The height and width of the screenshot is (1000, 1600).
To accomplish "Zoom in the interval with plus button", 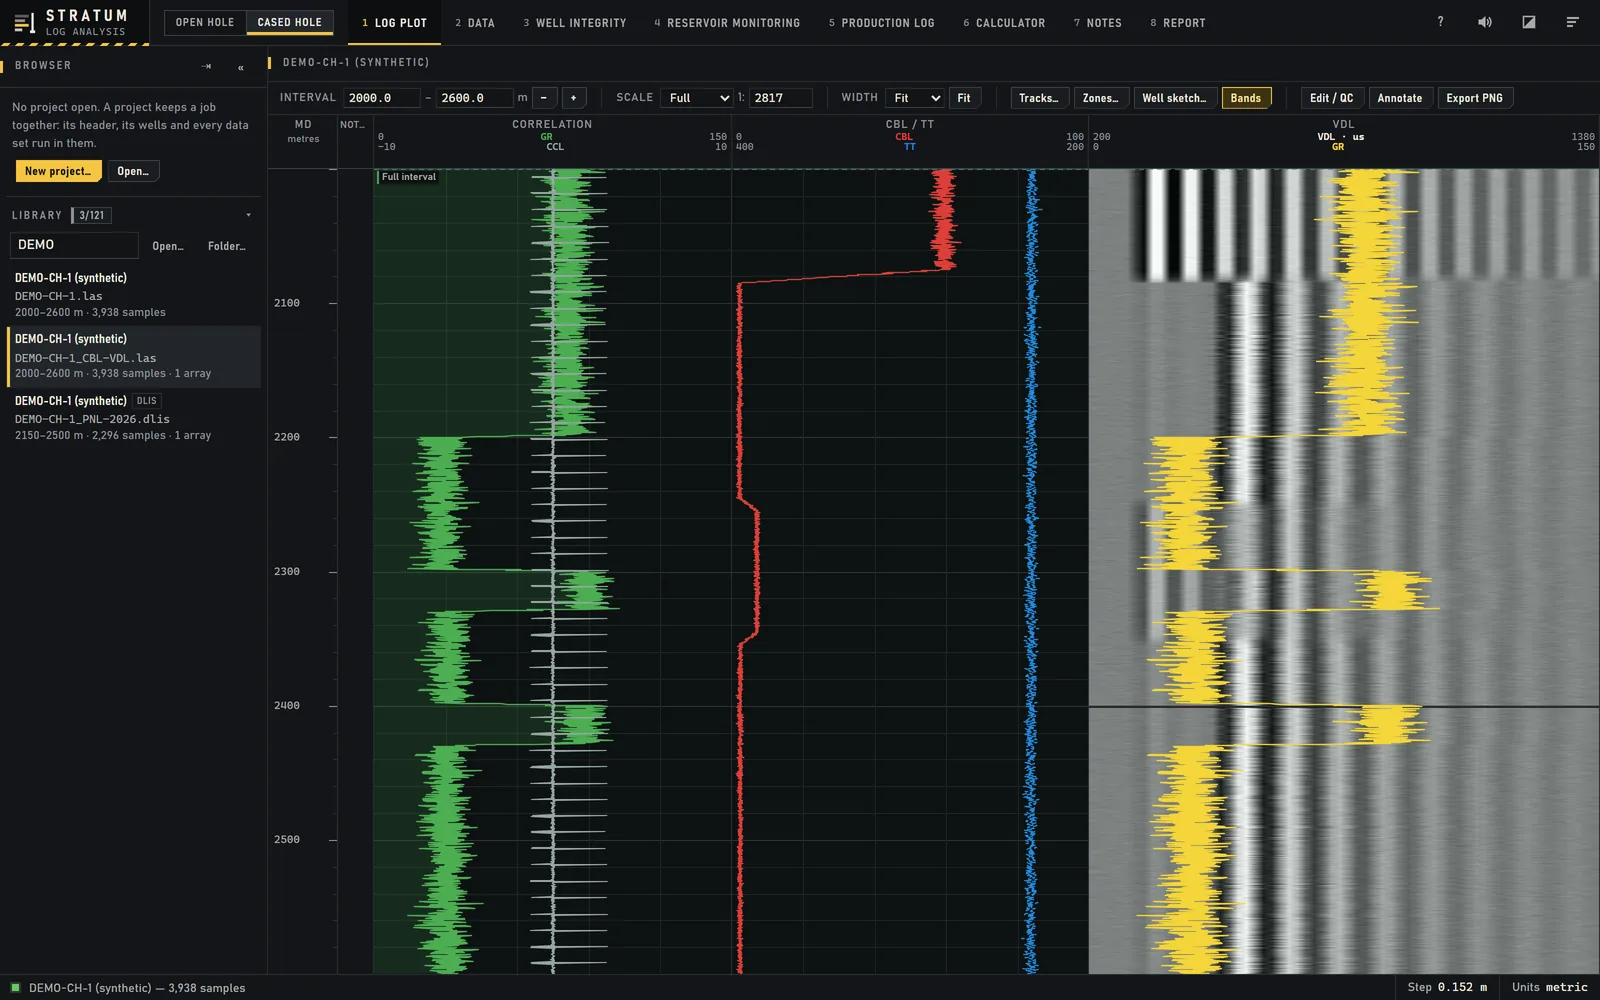I will click(x=574, y=98).
